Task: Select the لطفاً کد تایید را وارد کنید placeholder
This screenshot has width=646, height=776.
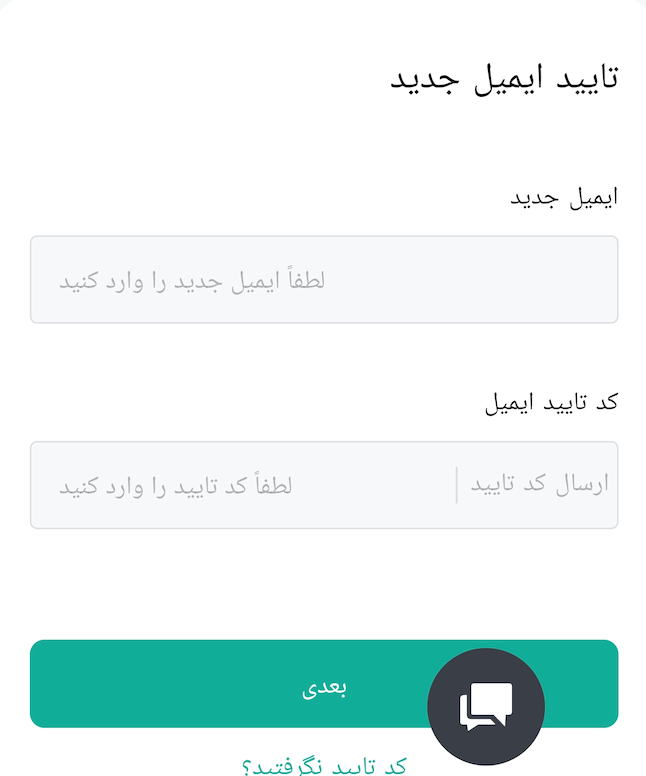Action: (176, 485)
